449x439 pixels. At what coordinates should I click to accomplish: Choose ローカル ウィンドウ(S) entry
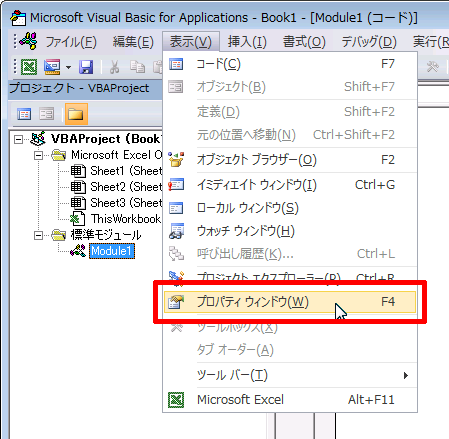pos(290,208)
